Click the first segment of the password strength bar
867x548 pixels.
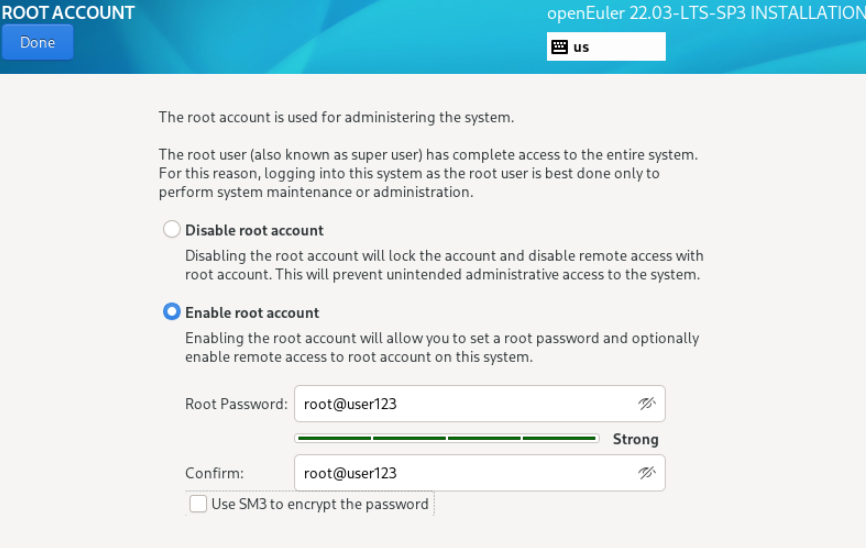click(333, 438)
